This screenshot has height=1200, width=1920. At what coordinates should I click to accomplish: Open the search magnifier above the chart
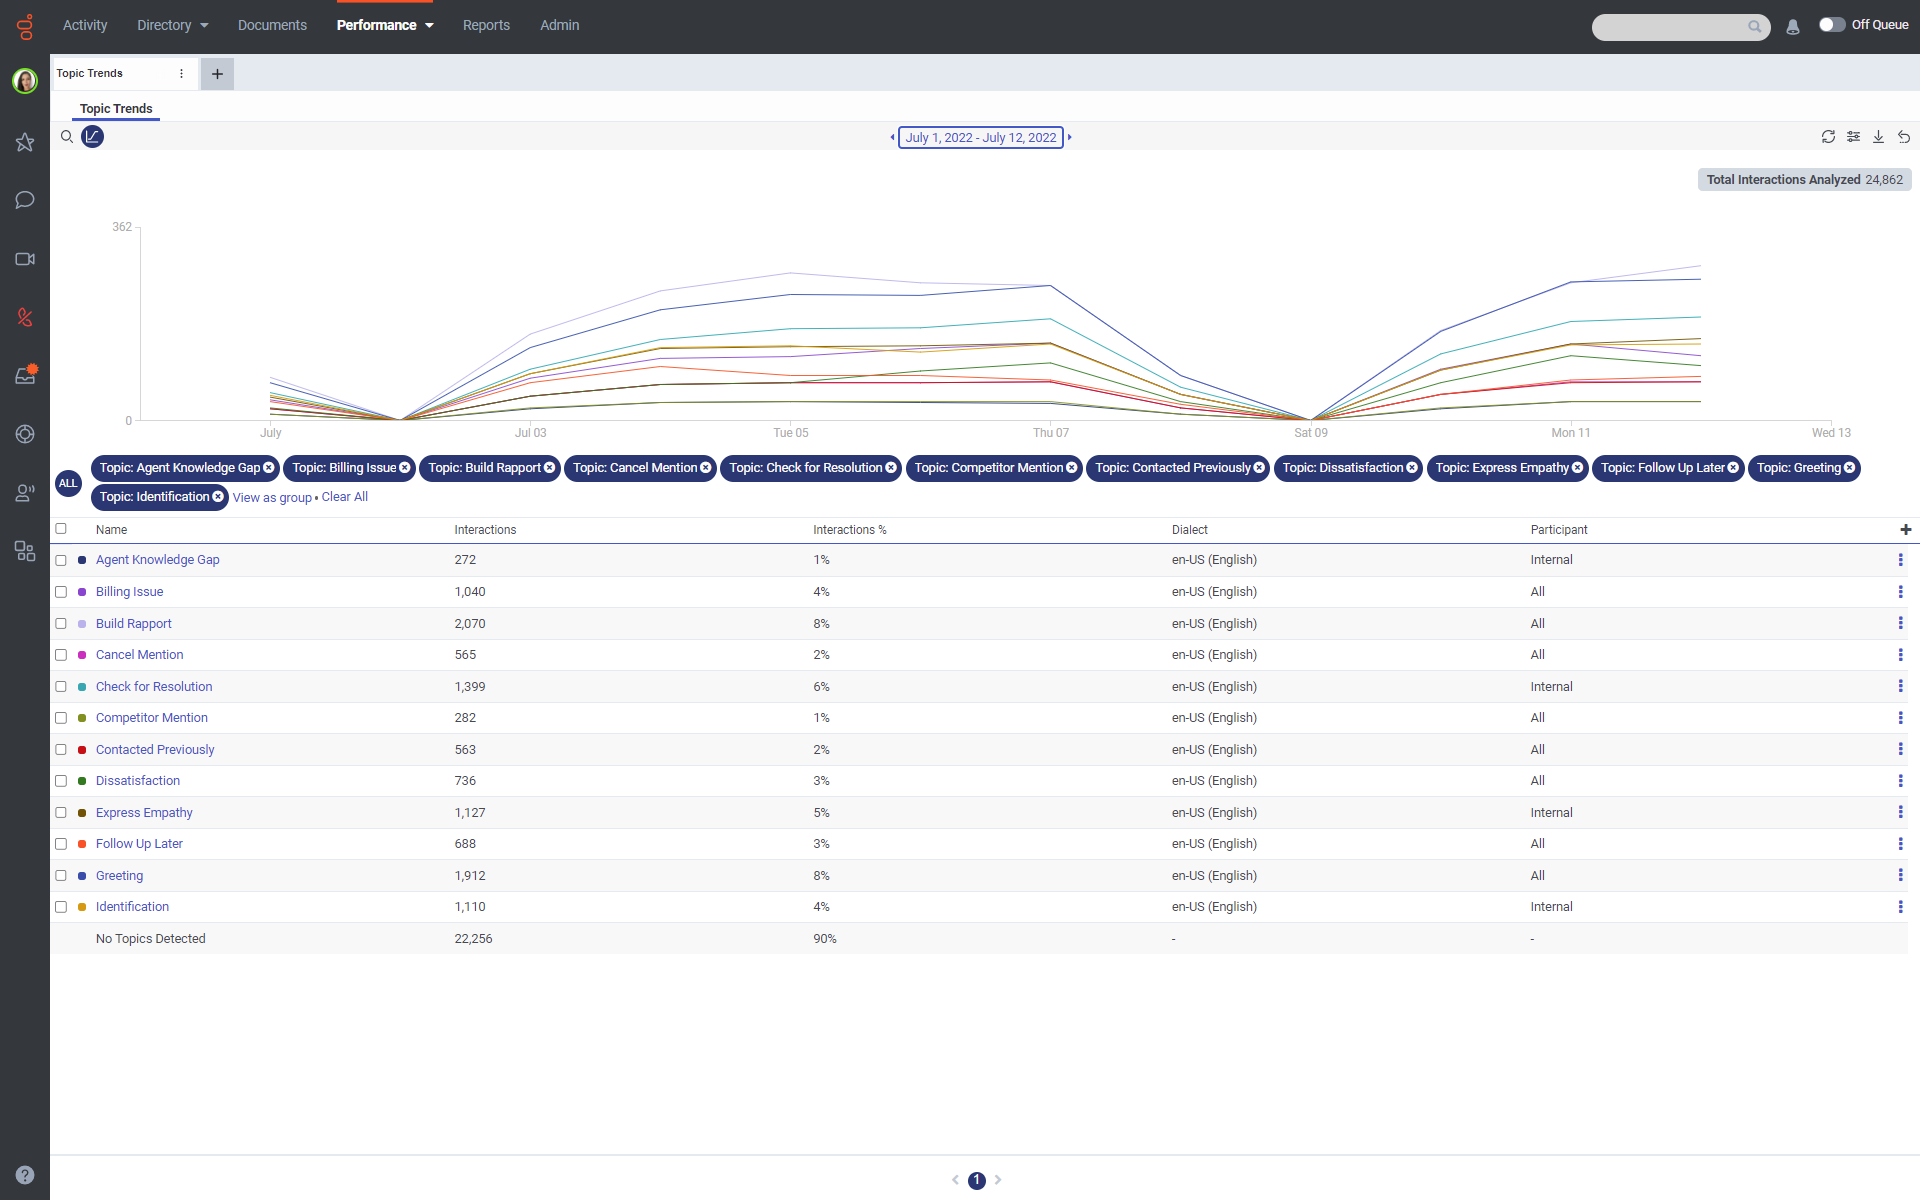[x=66, y=137]
